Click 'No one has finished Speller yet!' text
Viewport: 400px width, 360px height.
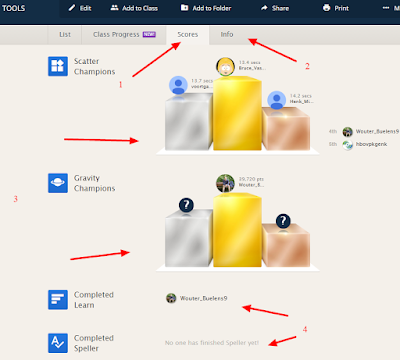click(x=212, y=343)
